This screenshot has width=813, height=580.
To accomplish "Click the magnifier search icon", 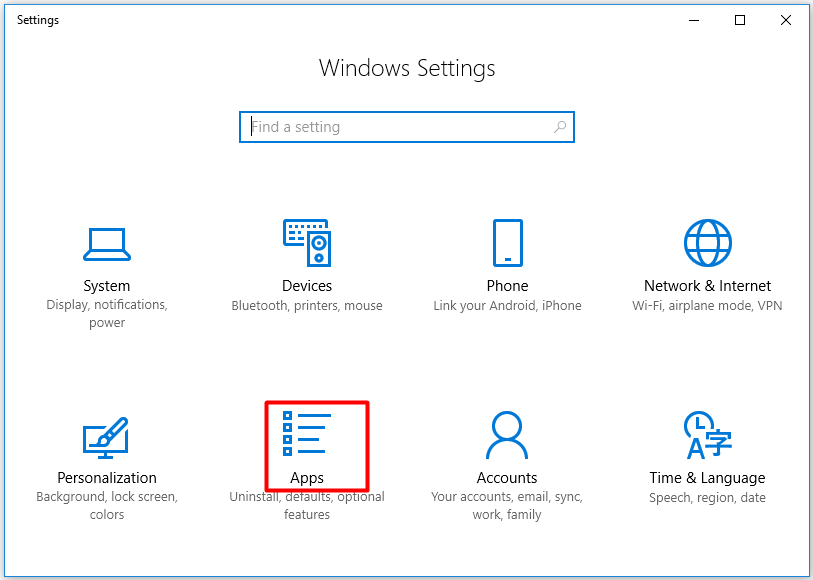I will (x=560, y=126).
